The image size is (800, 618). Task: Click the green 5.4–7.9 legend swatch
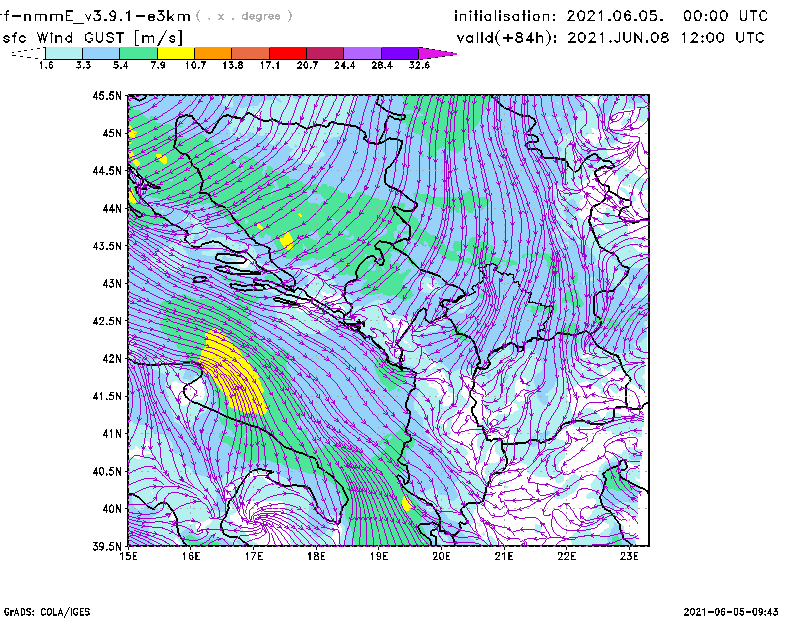[138, 53]
